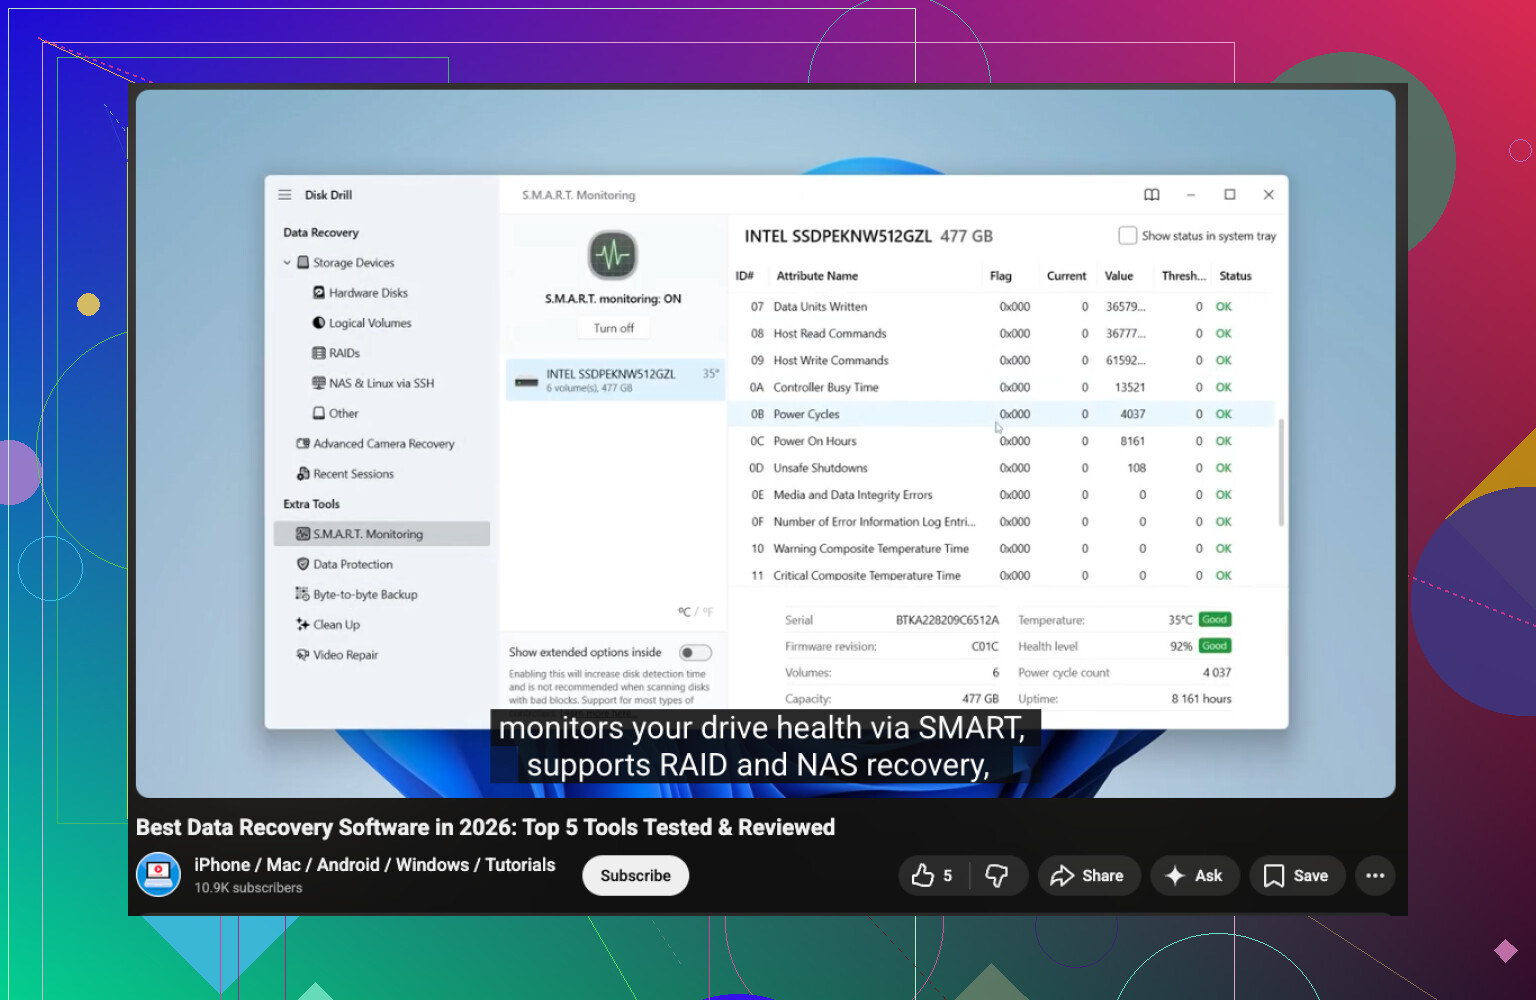Sort by Attribute Name column header
Screen dimensions: 1536x1000
[x=817, y=276]
